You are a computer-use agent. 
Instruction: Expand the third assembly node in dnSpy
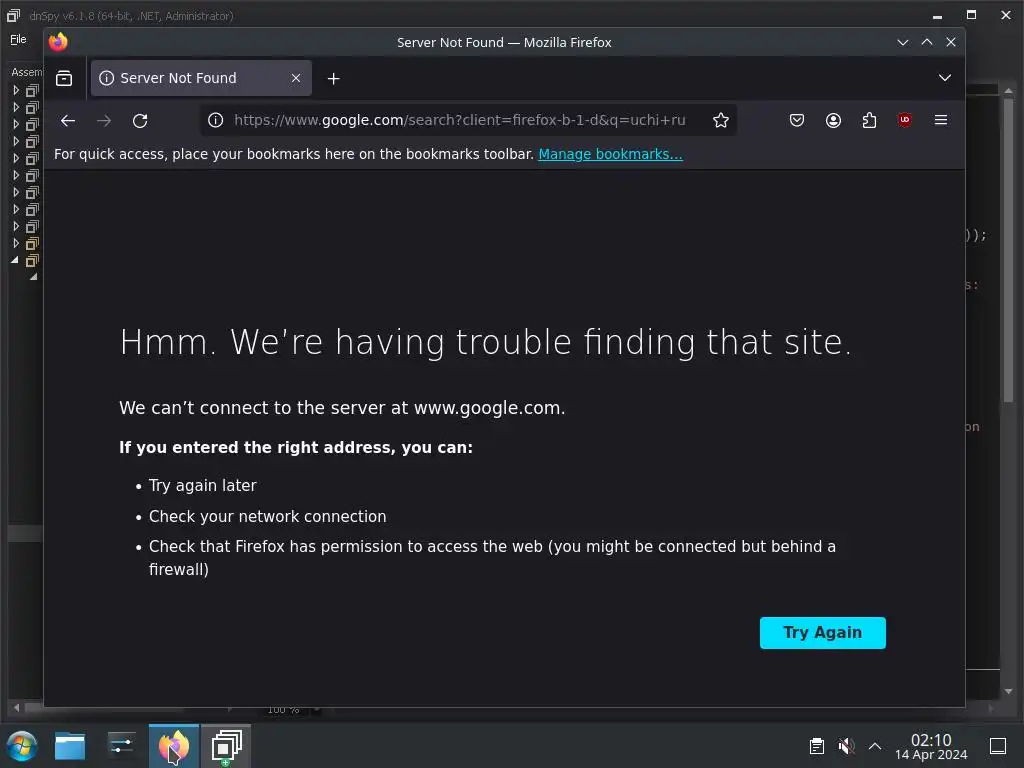pos(16,124)
